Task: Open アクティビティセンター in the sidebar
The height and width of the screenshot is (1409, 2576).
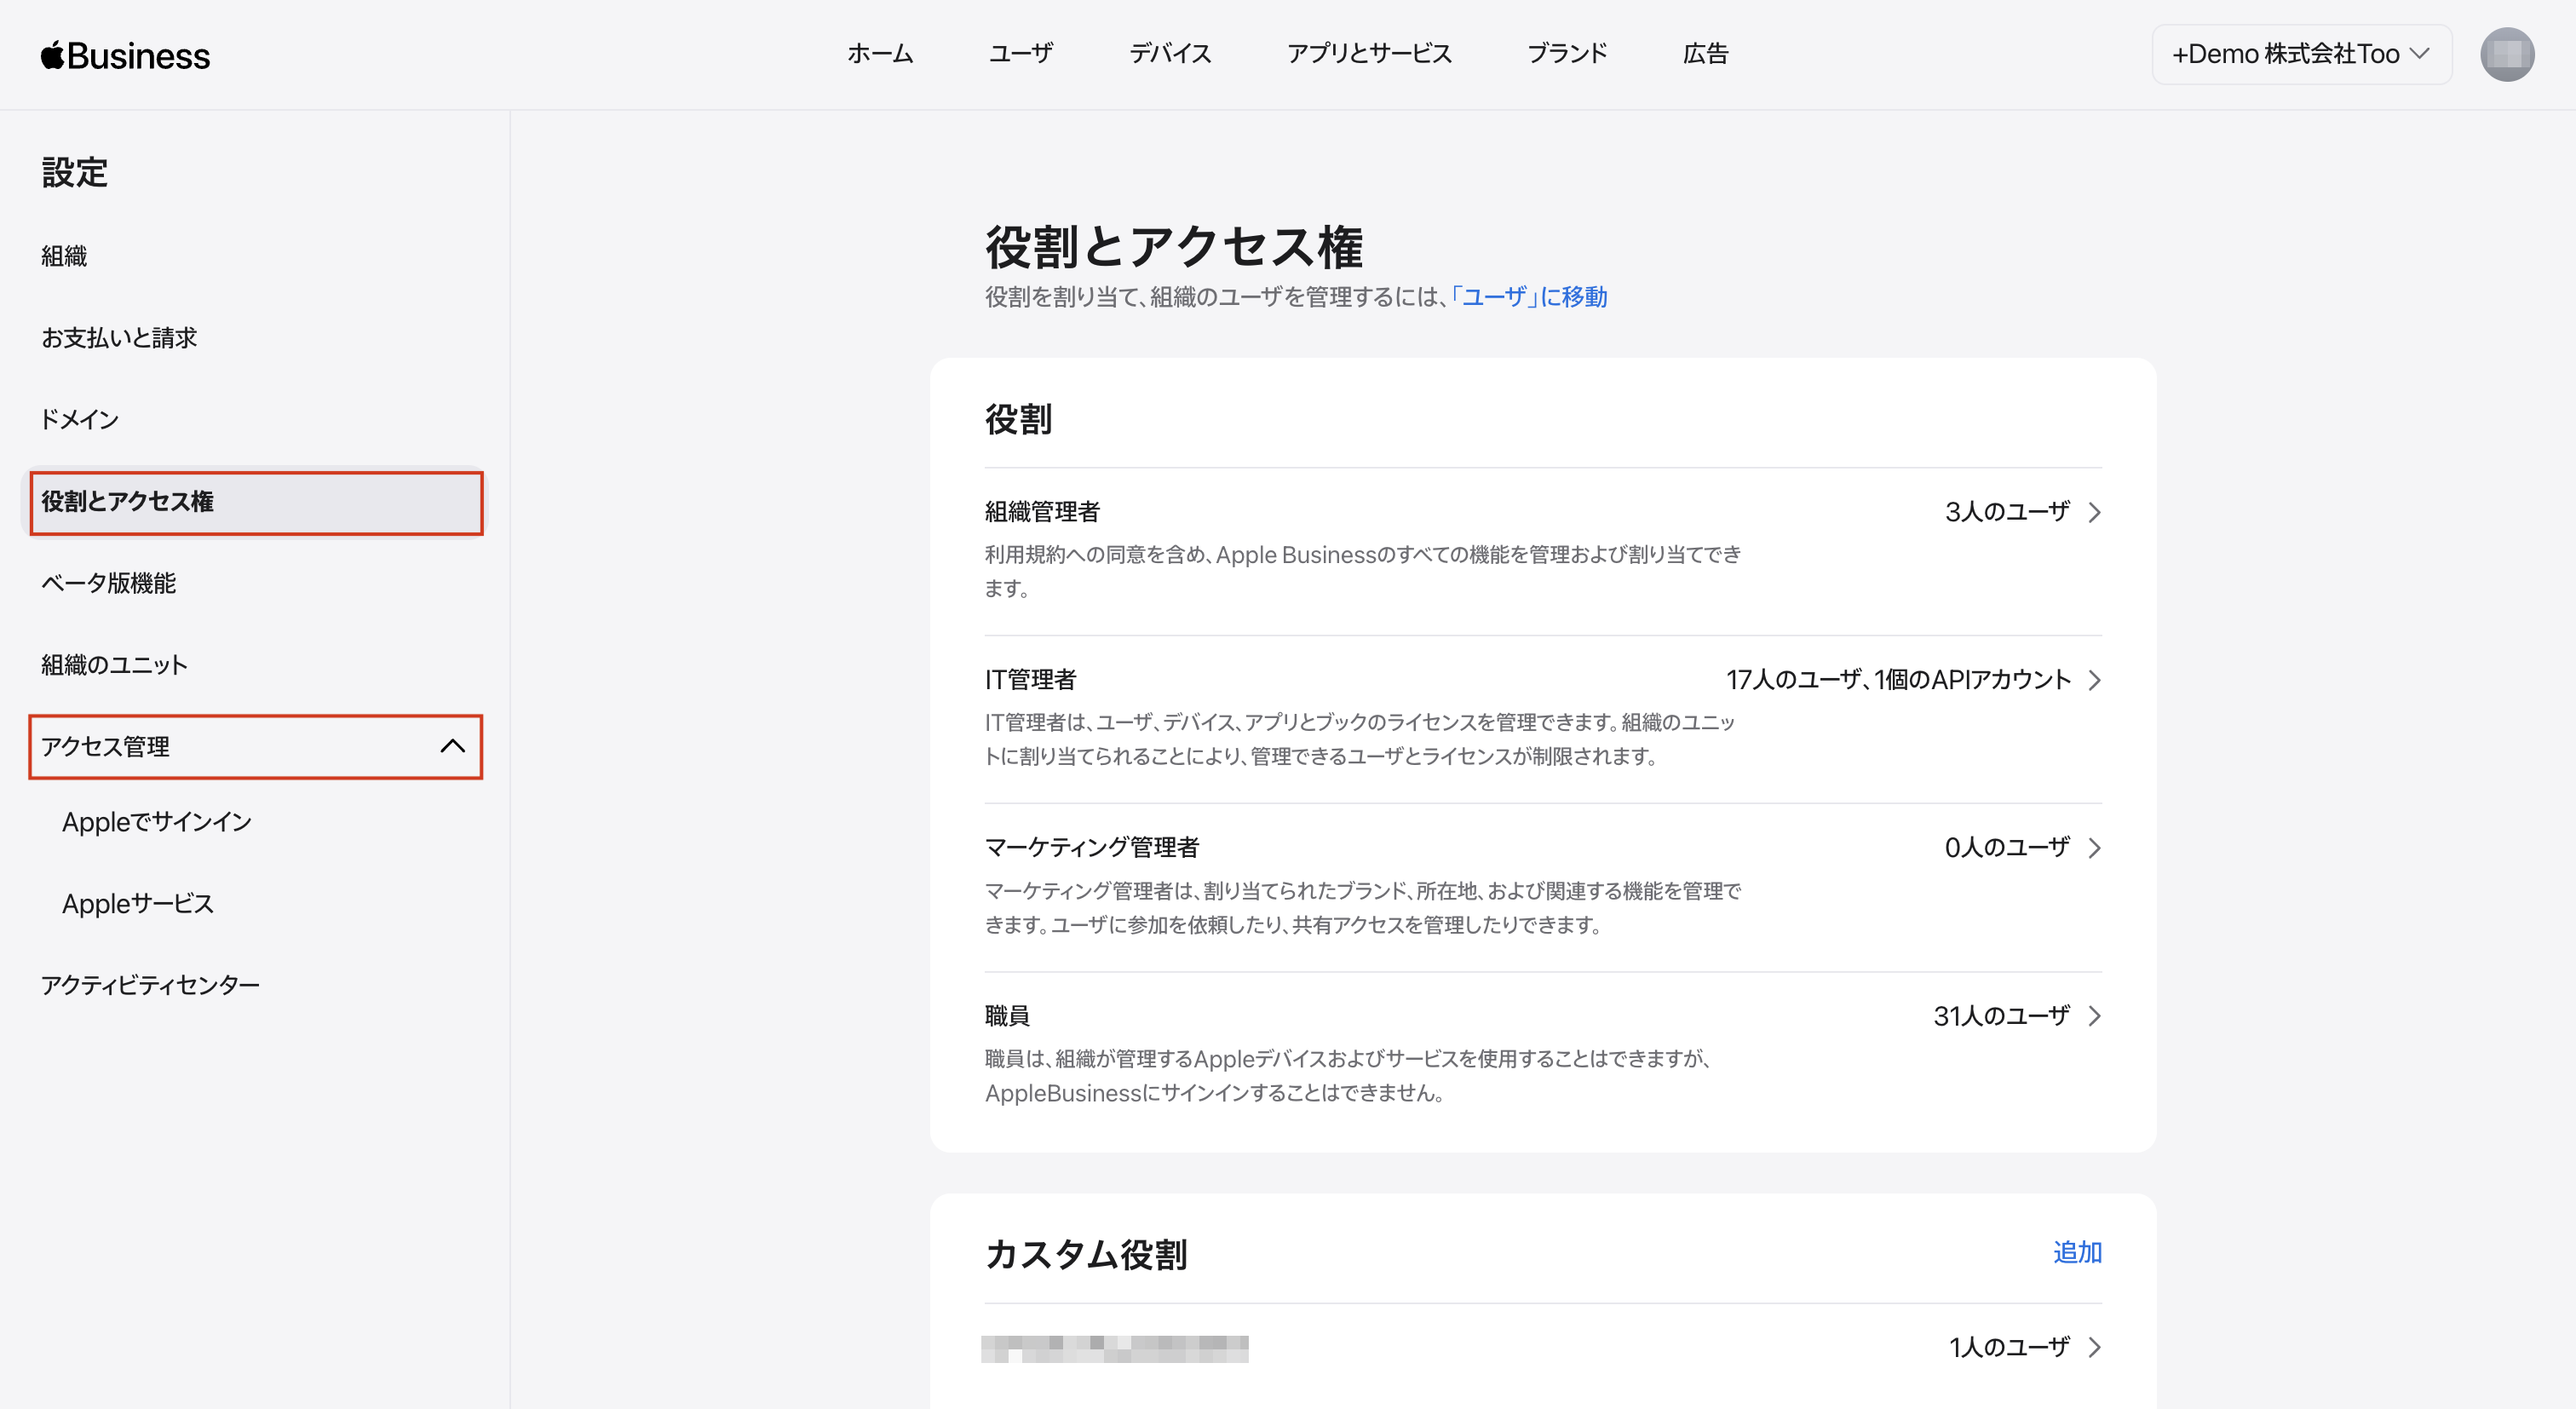Action: (150, 986)
